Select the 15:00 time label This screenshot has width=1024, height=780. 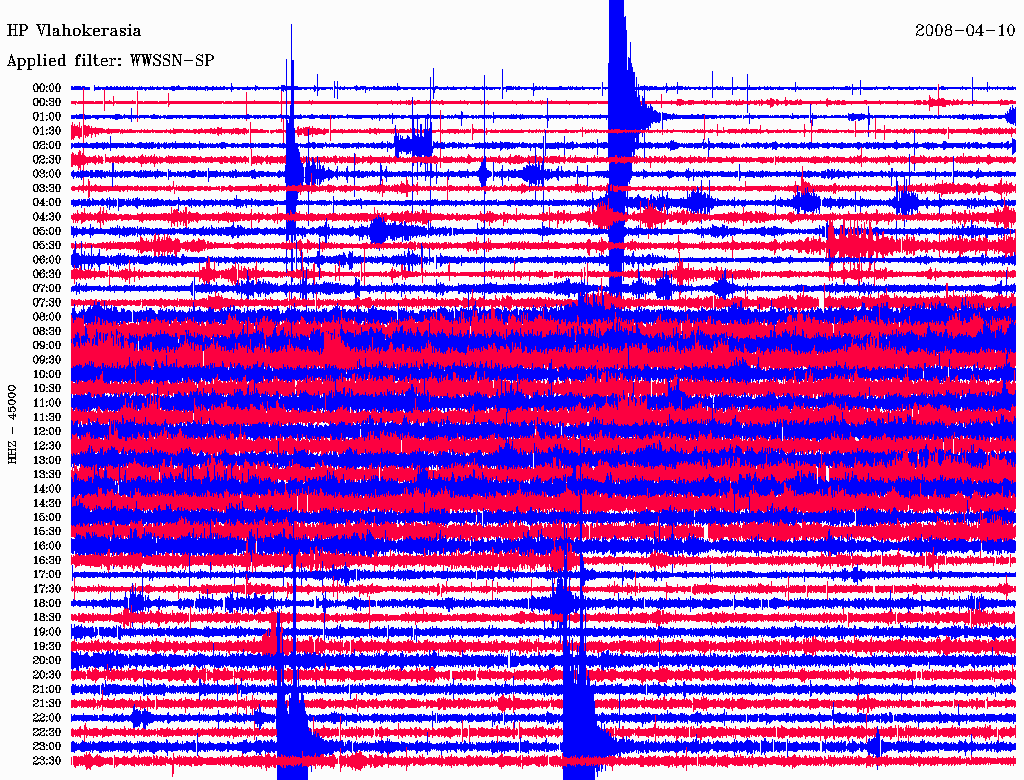(47, 517)
